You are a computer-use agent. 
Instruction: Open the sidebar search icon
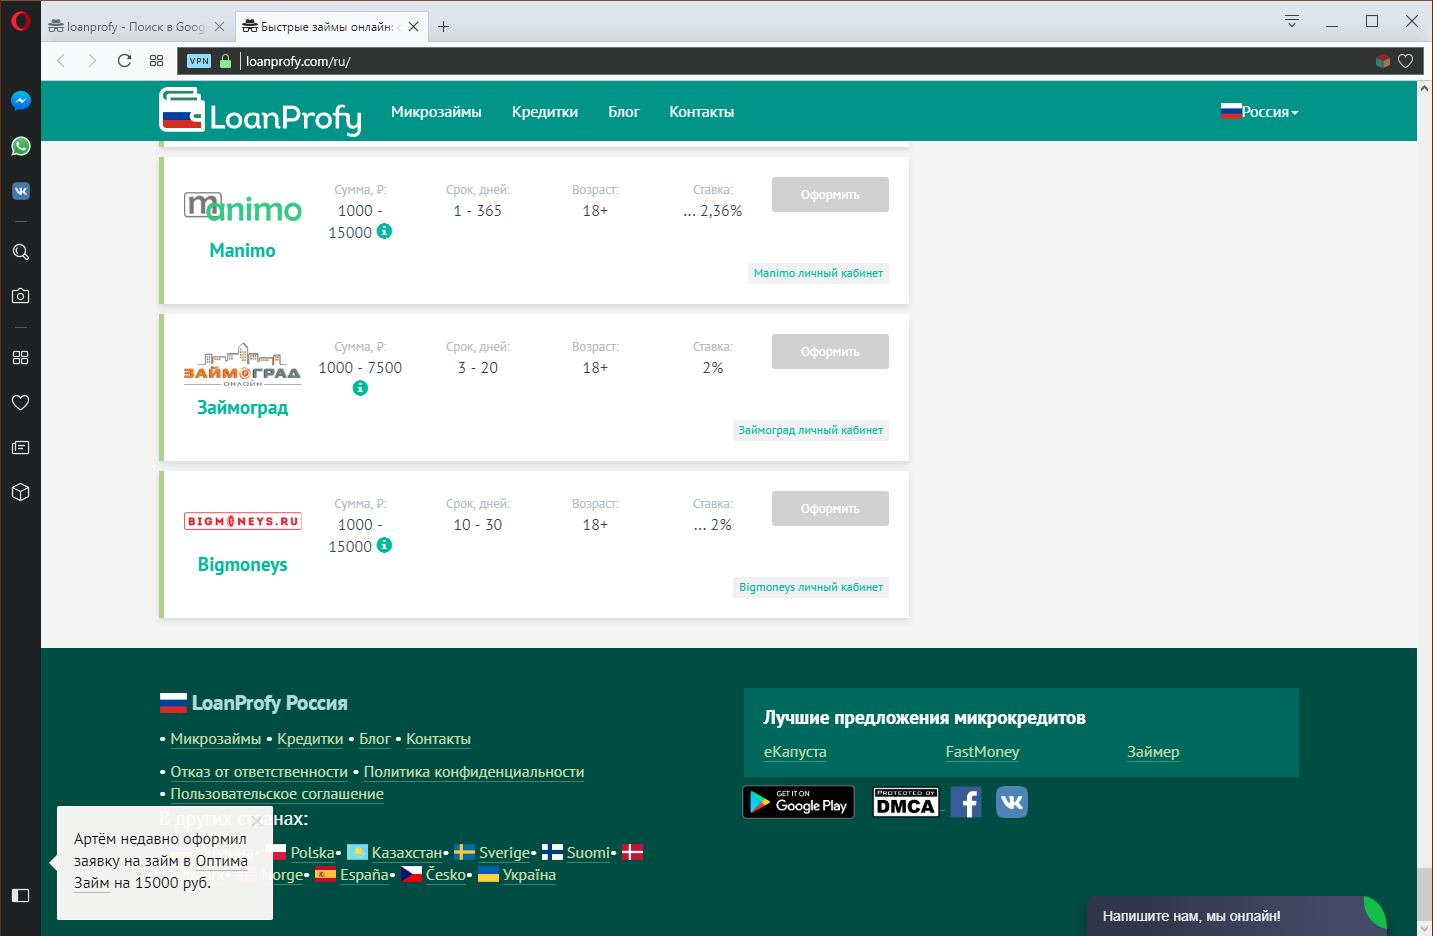tap(21, 252)
